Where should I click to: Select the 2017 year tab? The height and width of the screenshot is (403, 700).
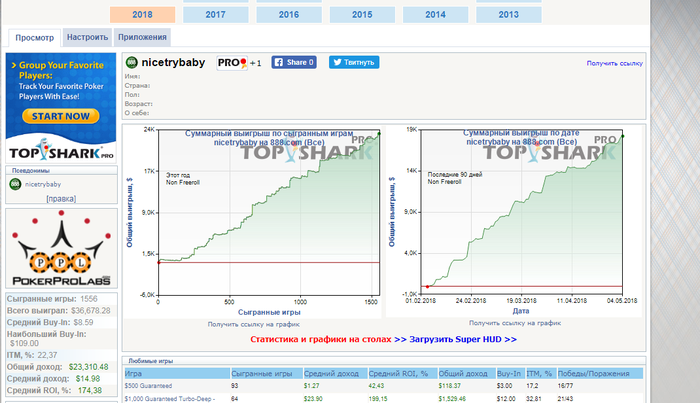pos(216,15)
